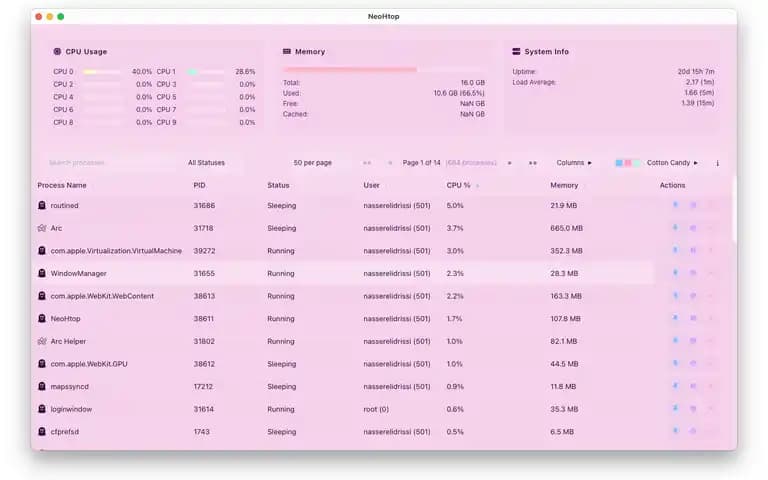Viewport: 768px width, 480px height.
Task: Sort by PID column header
Action: click(199, 185)
